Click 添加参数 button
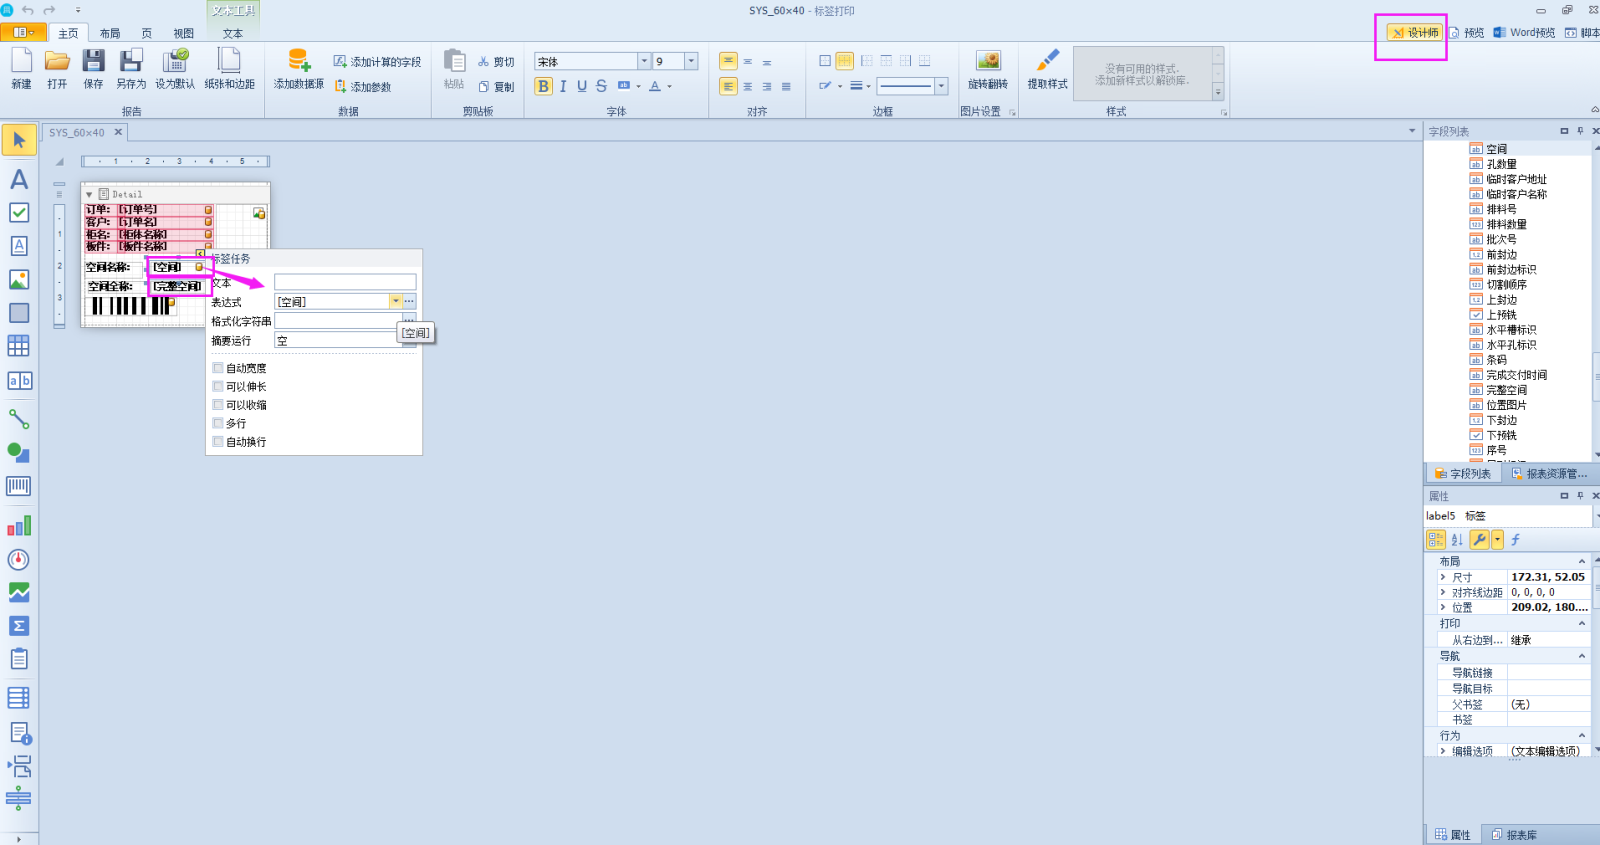Screen dimensions: 1600x845 362,87
